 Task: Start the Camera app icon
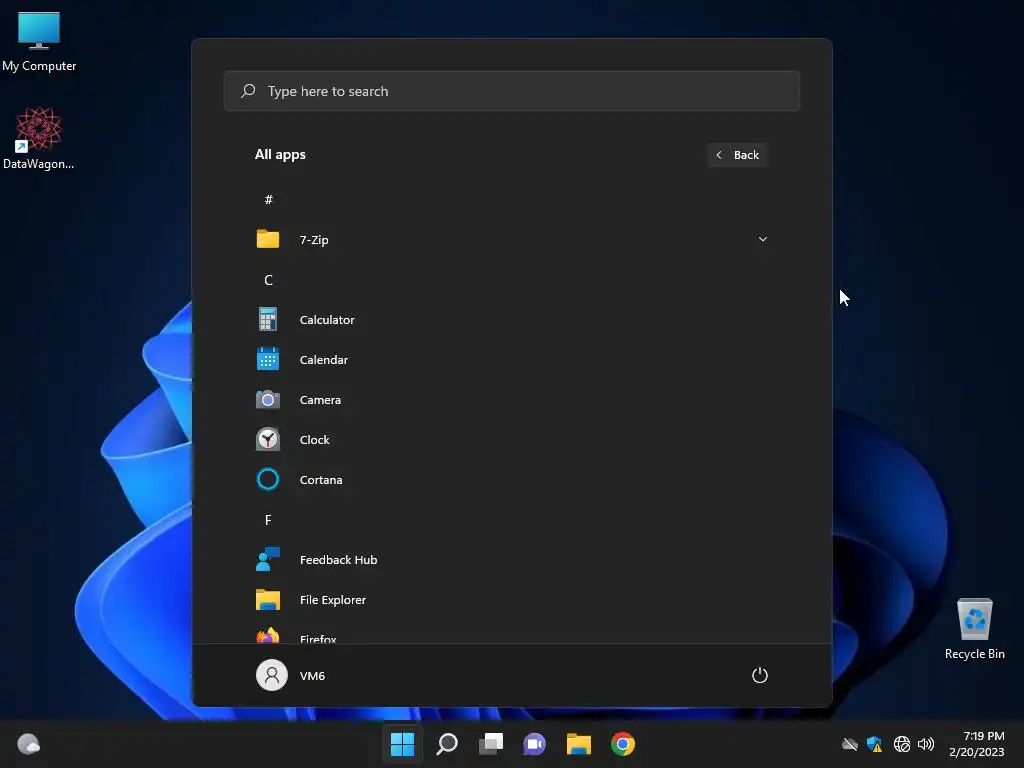point(268,399)
